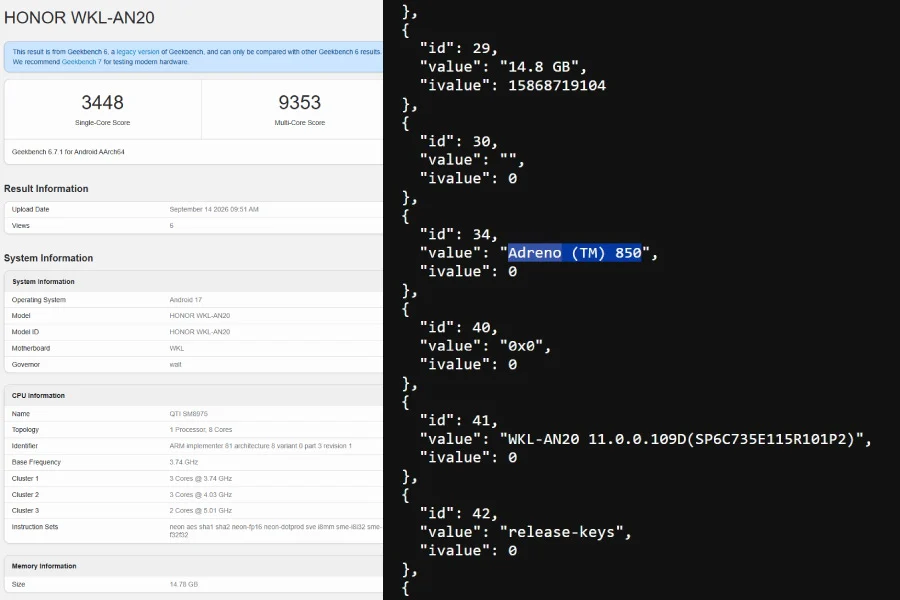900x600 pixels.
Task: Click the Model row value HONOR WKL-AN20
Action: point(200,316)
